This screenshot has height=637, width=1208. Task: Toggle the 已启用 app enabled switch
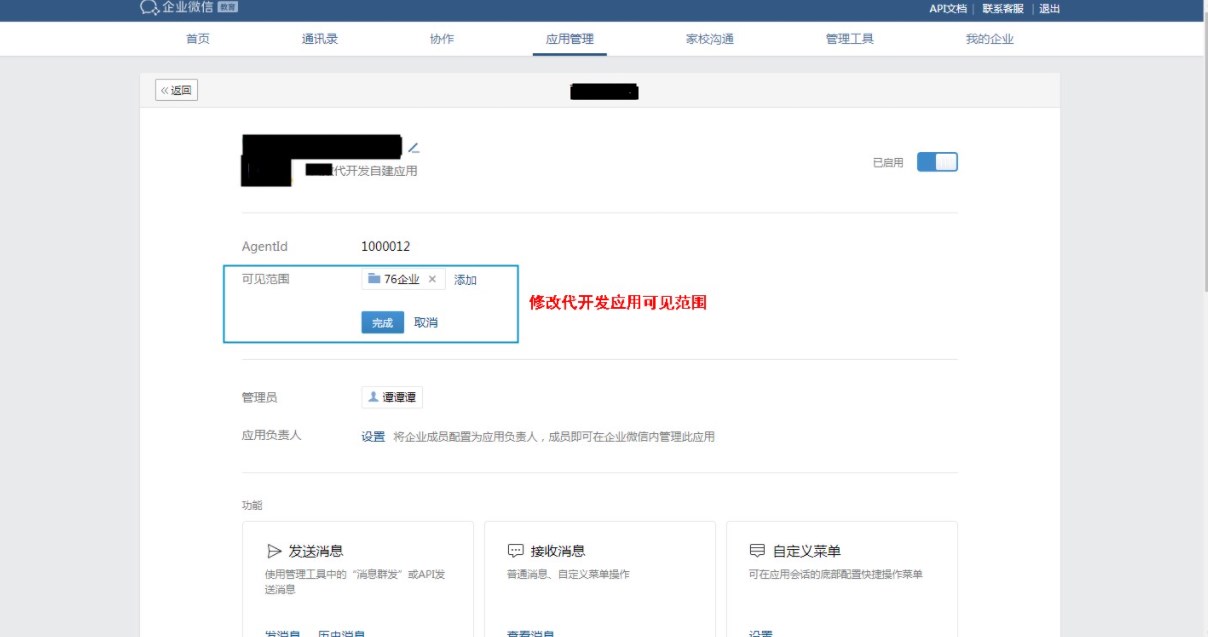(937, 162)
